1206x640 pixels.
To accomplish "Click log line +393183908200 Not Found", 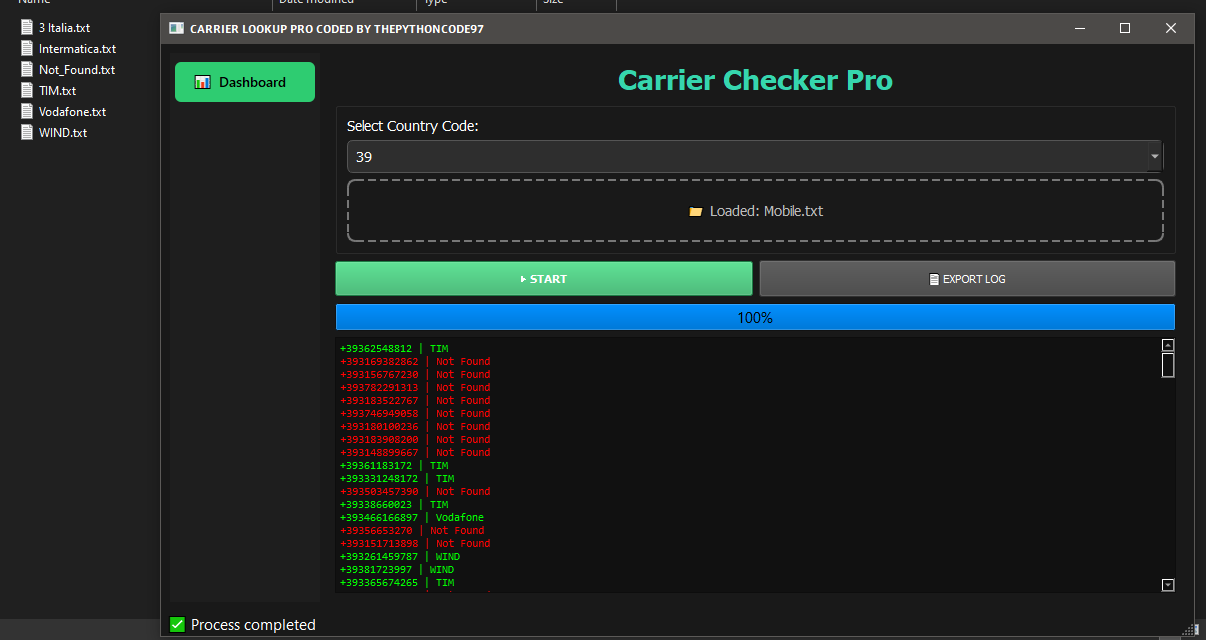I will point(415,440).
